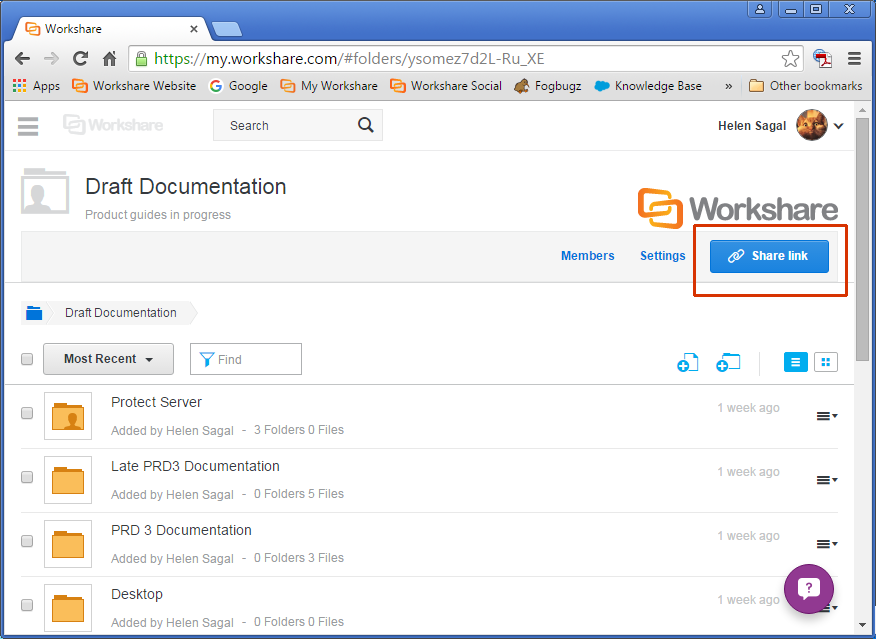
Task: Open Workshare Website bookmark
Action: click(134, 86)
